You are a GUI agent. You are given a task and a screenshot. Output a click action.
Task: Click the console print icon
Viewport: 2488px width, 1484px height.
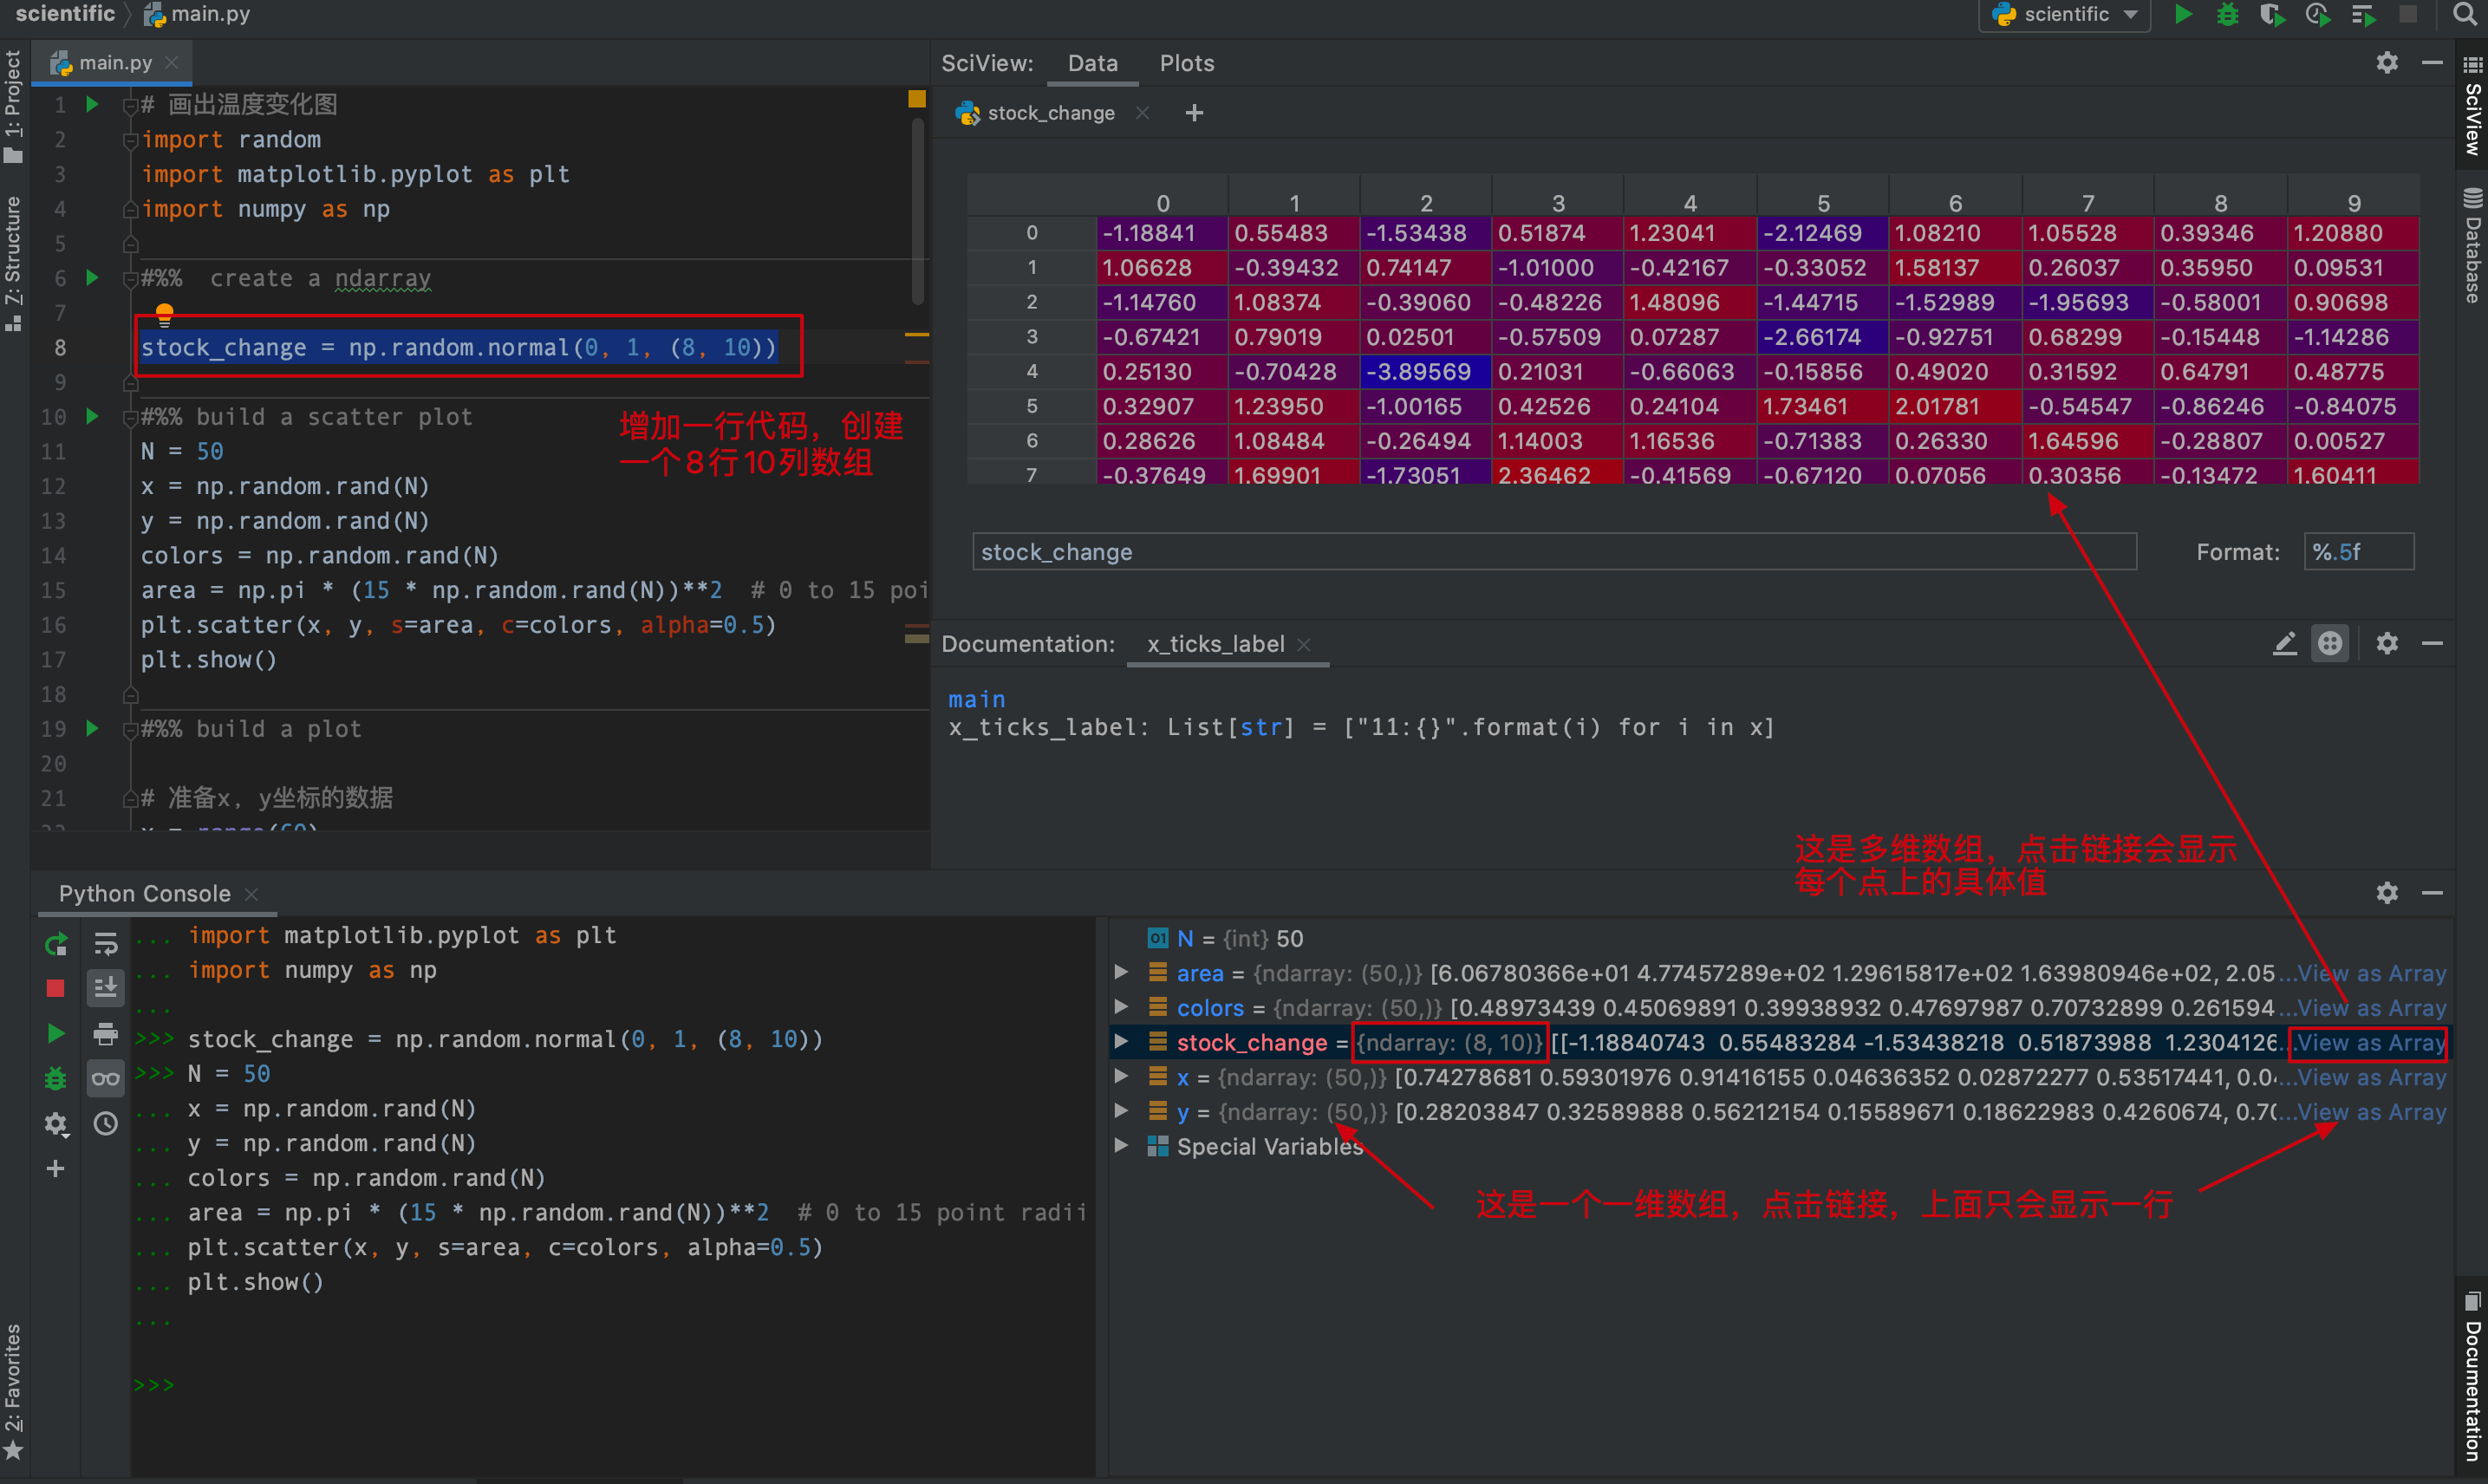tap(105, 1033)
